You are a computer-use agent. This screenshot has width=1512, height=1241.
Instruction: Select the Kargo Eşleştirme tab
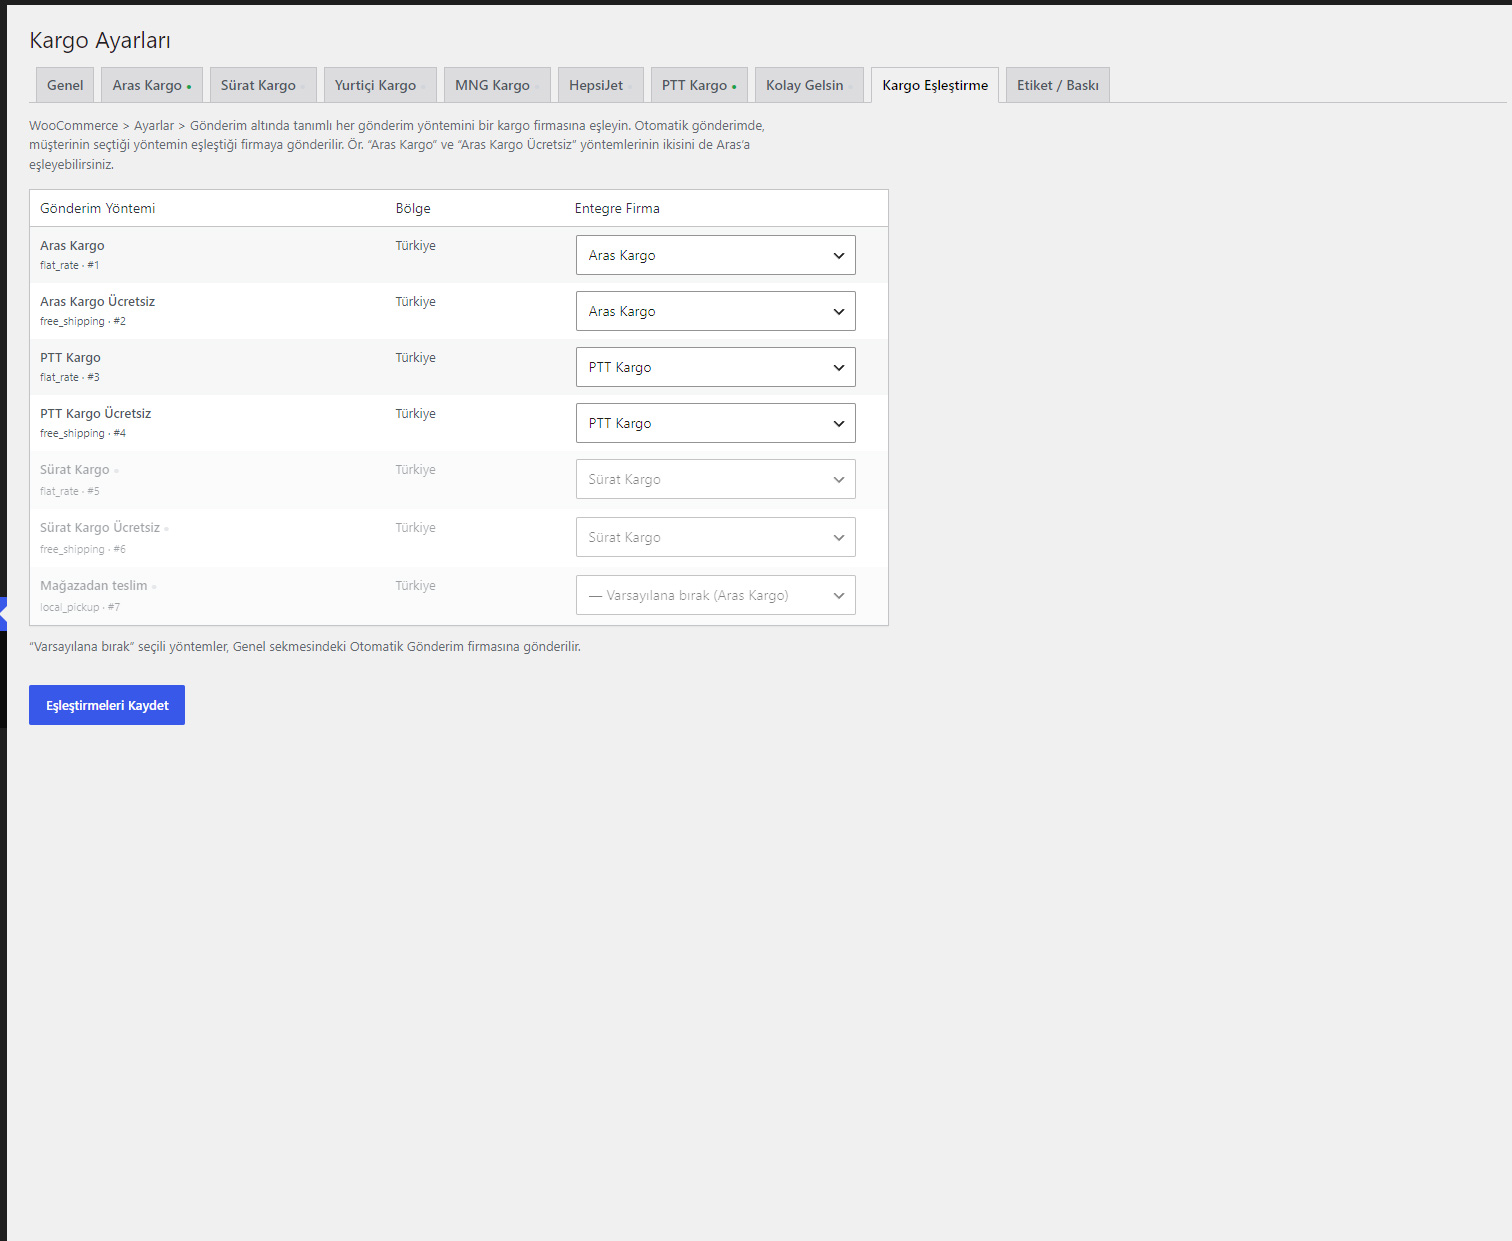[x=935, y=85]
